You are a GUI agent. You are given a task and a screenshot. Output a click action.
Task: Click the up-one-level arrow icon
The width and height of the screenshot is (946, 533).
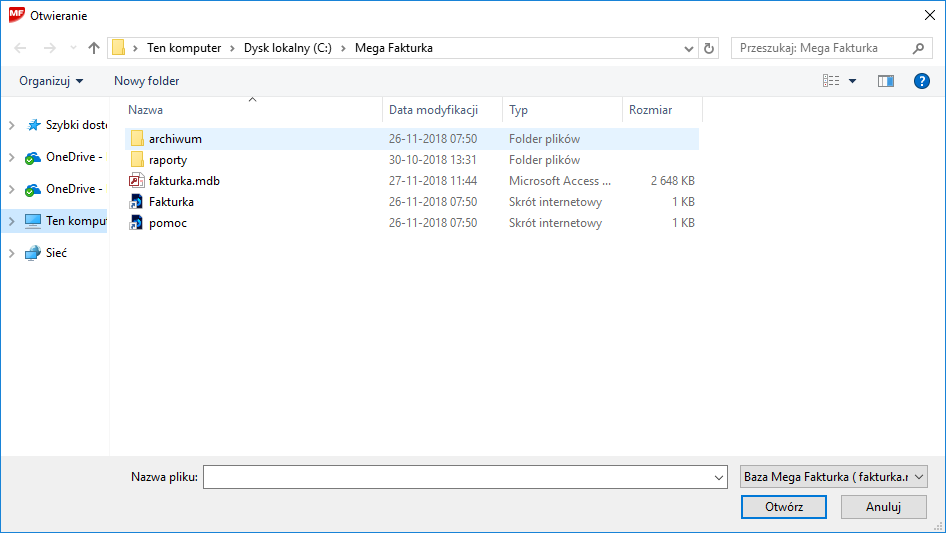click(94, 48)
